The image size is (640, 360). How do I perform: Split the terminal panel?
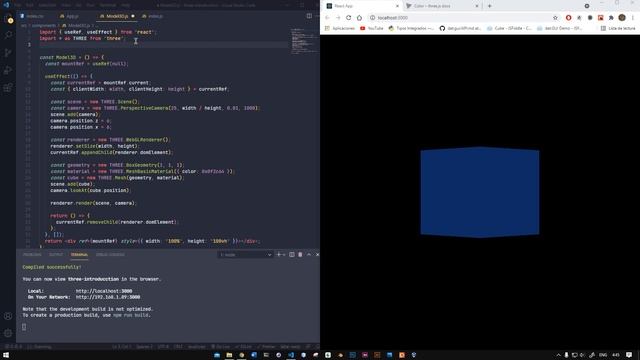pos(291,255)
